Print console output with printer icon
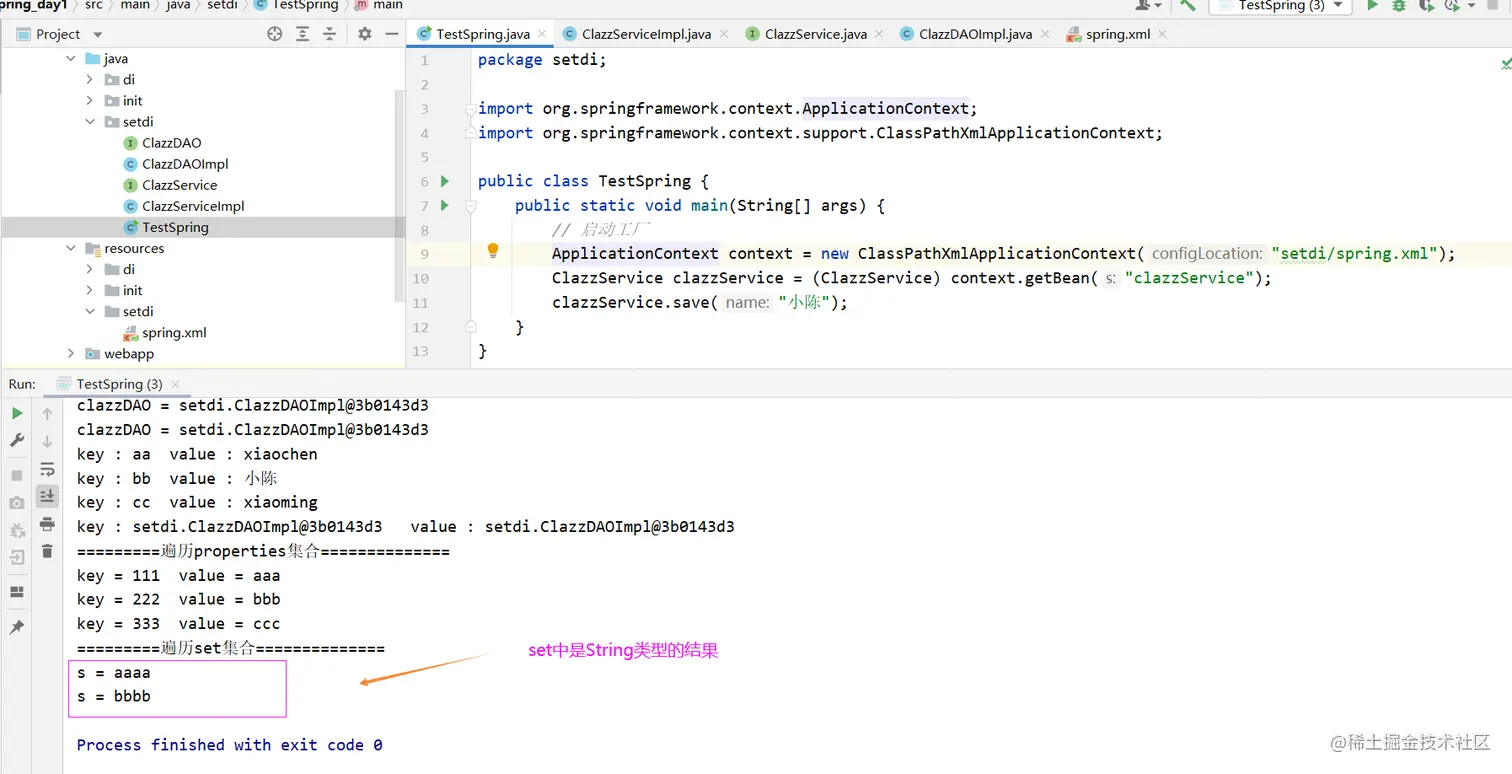 pyautogui.click(x=47, y=524)
